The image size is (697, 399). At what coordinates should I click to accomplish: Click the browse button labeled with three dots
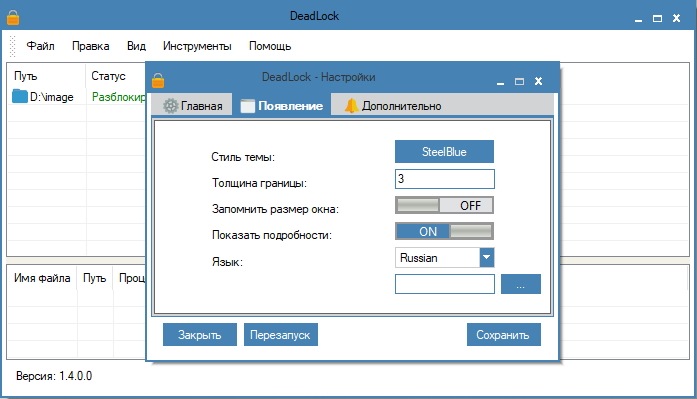[521, 284]
